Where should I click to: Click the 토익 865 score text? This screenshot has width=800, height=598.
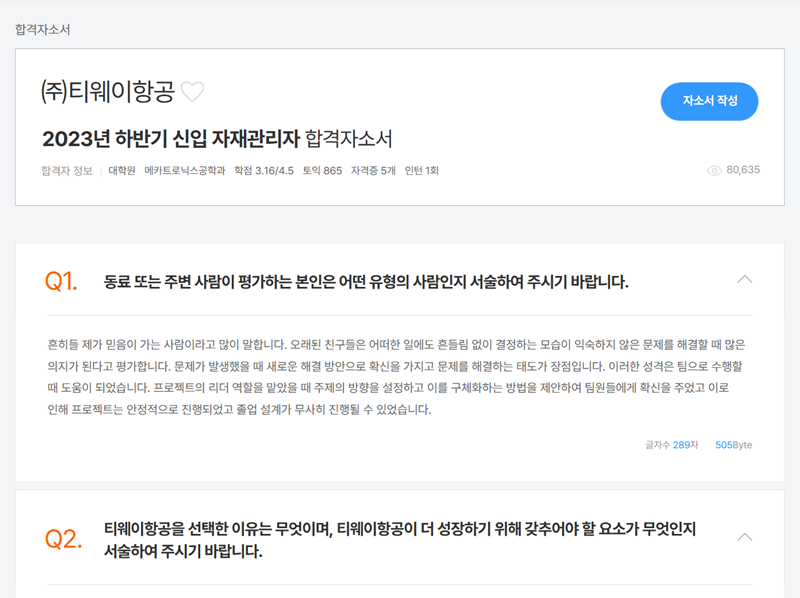[x=322, y=171]
